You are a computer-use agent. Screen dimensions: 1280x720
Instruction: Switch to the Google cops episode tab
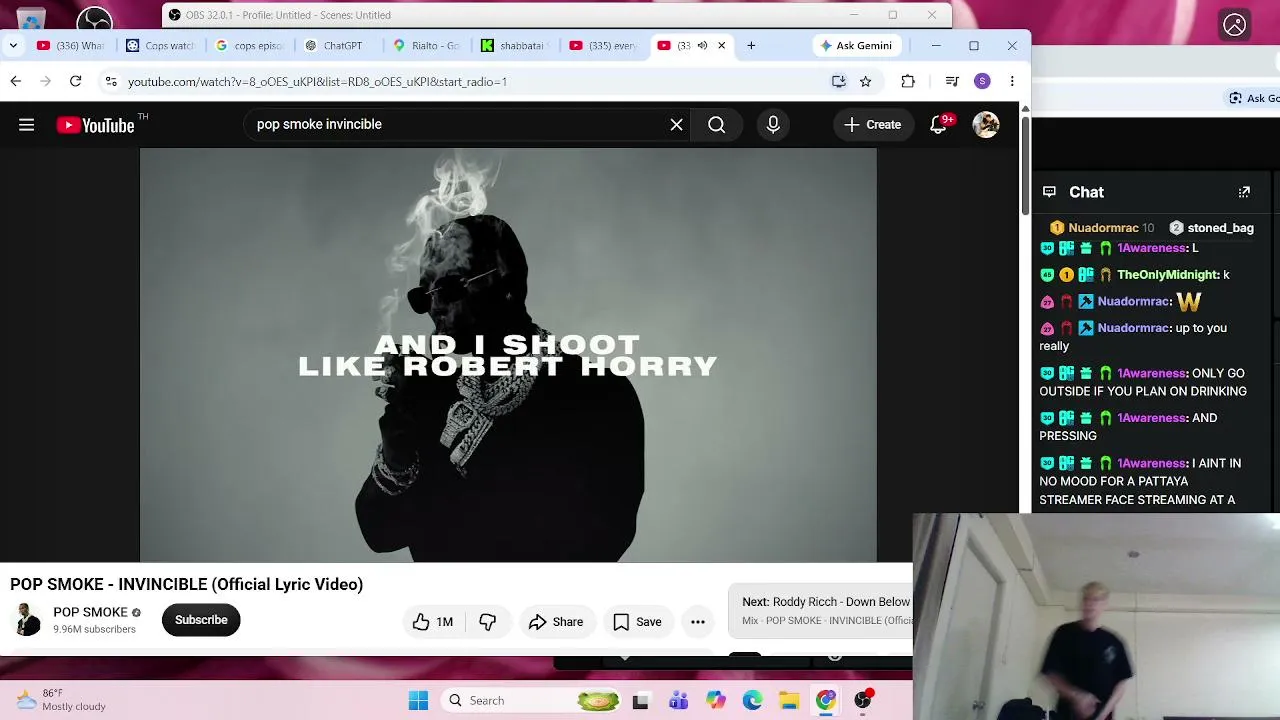[x=250, y=46]
